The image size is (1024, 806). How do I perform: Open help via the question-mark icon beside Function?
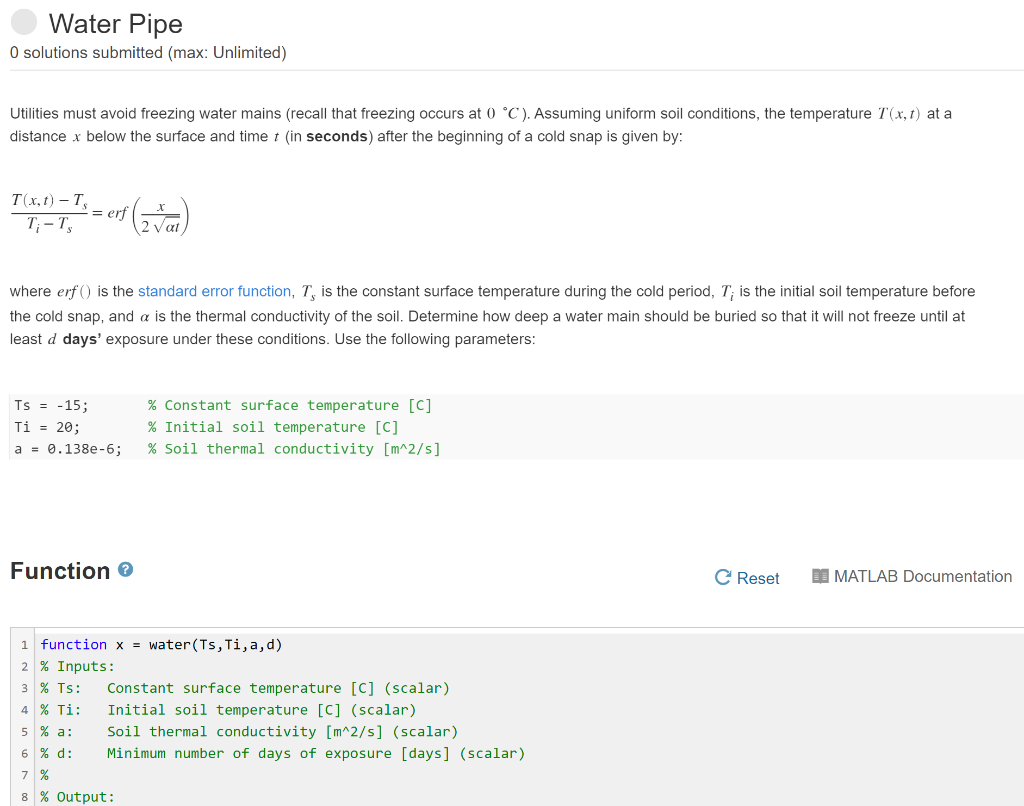pyautogui.click(x=123, y=569)
